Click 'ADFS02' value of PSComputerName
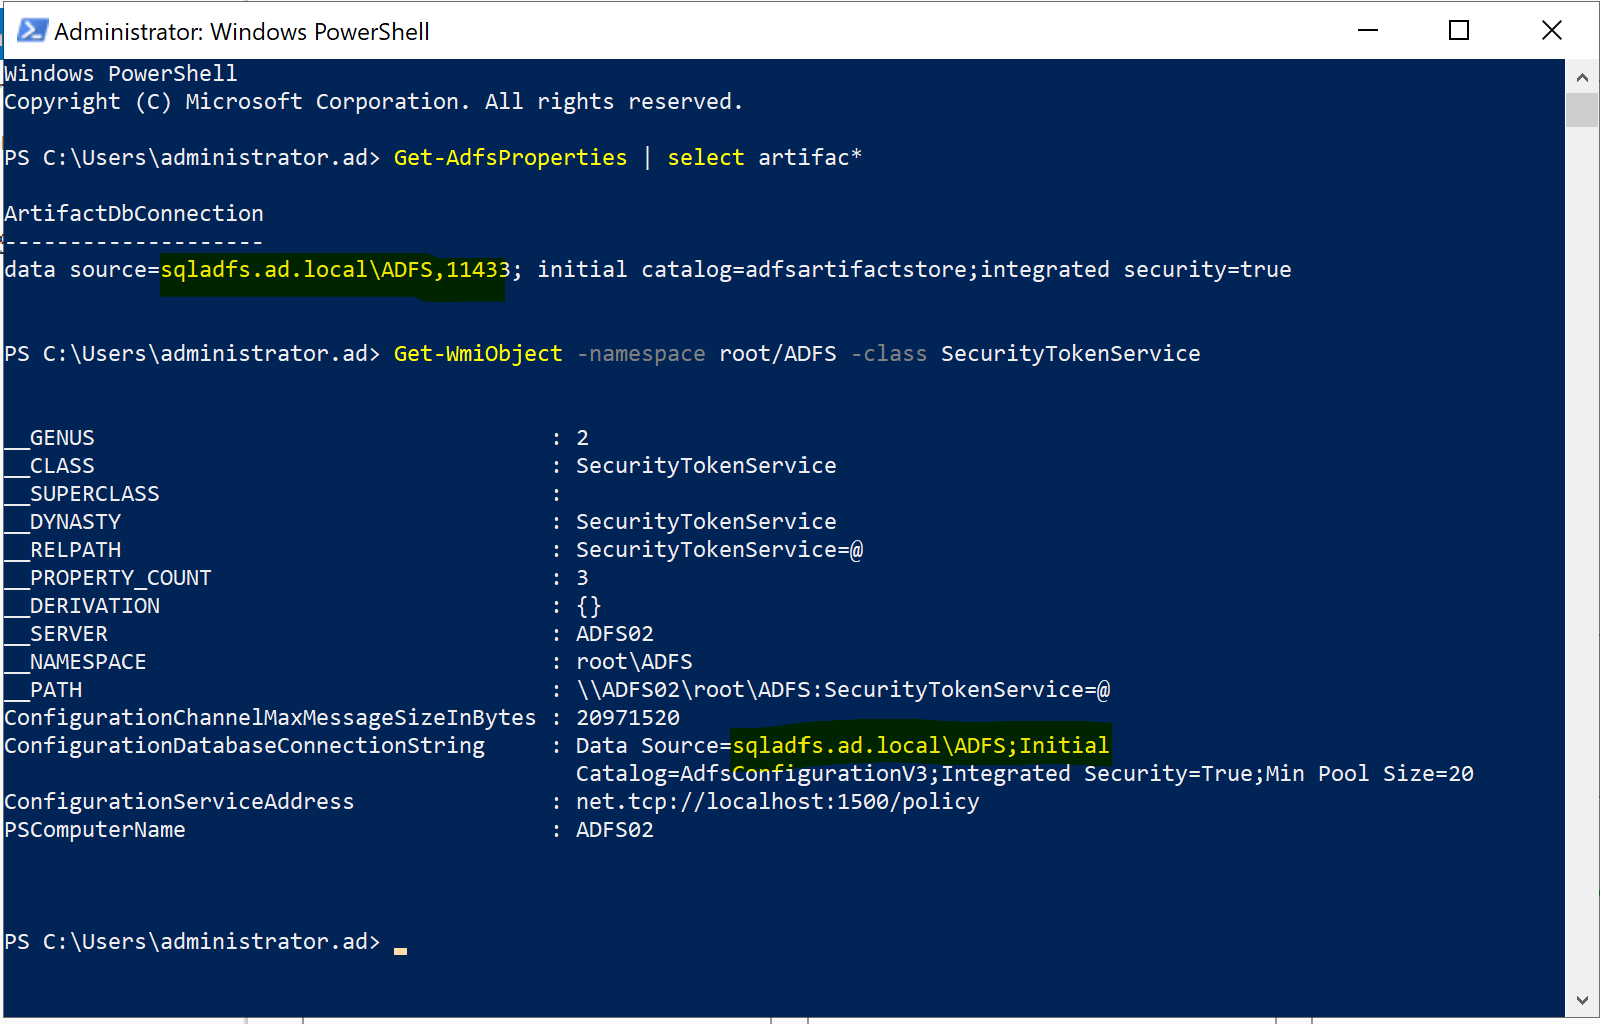 tap(615, 830)
